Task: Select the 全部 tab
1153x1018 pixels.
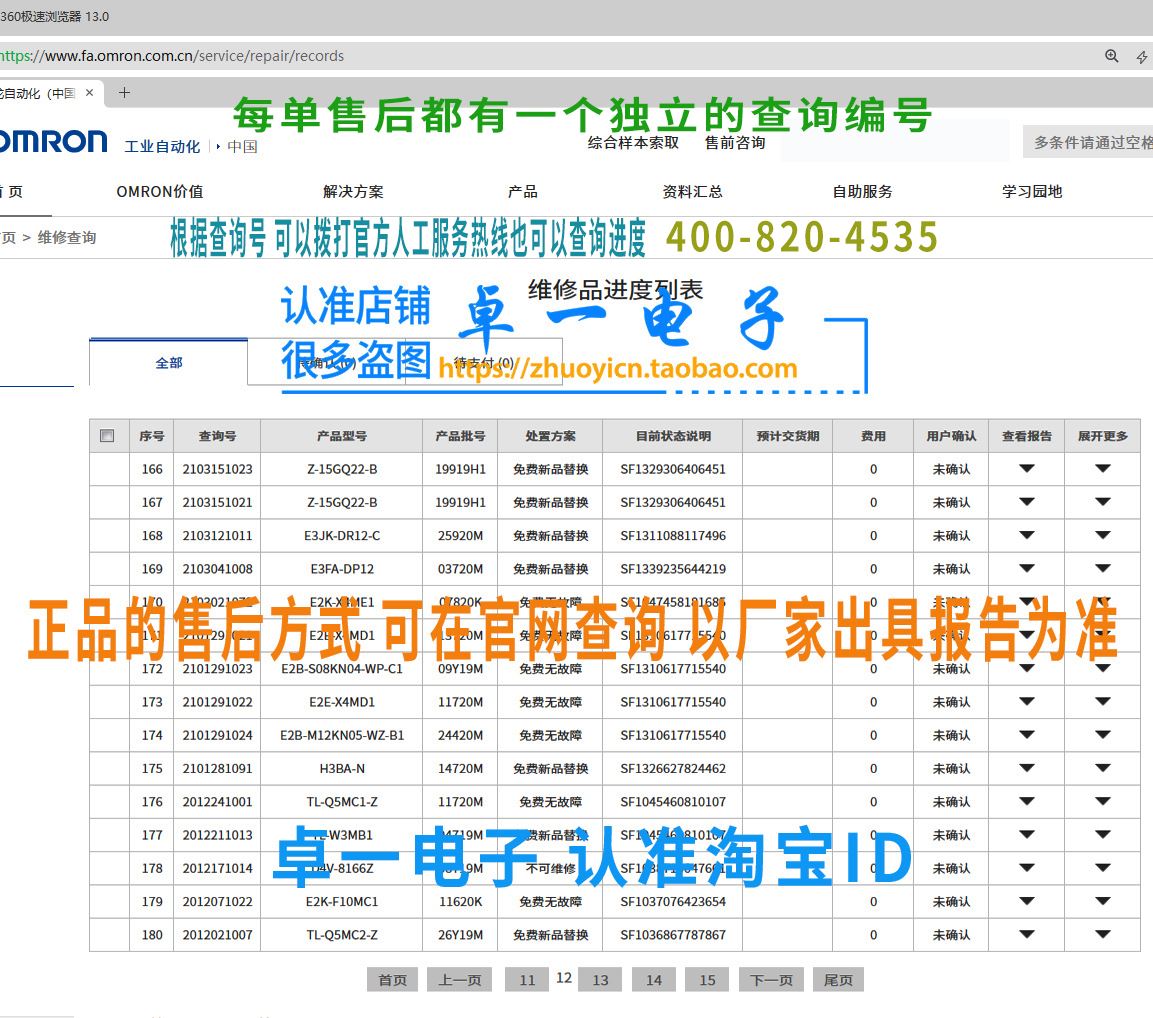Action: tap(168, 363)
